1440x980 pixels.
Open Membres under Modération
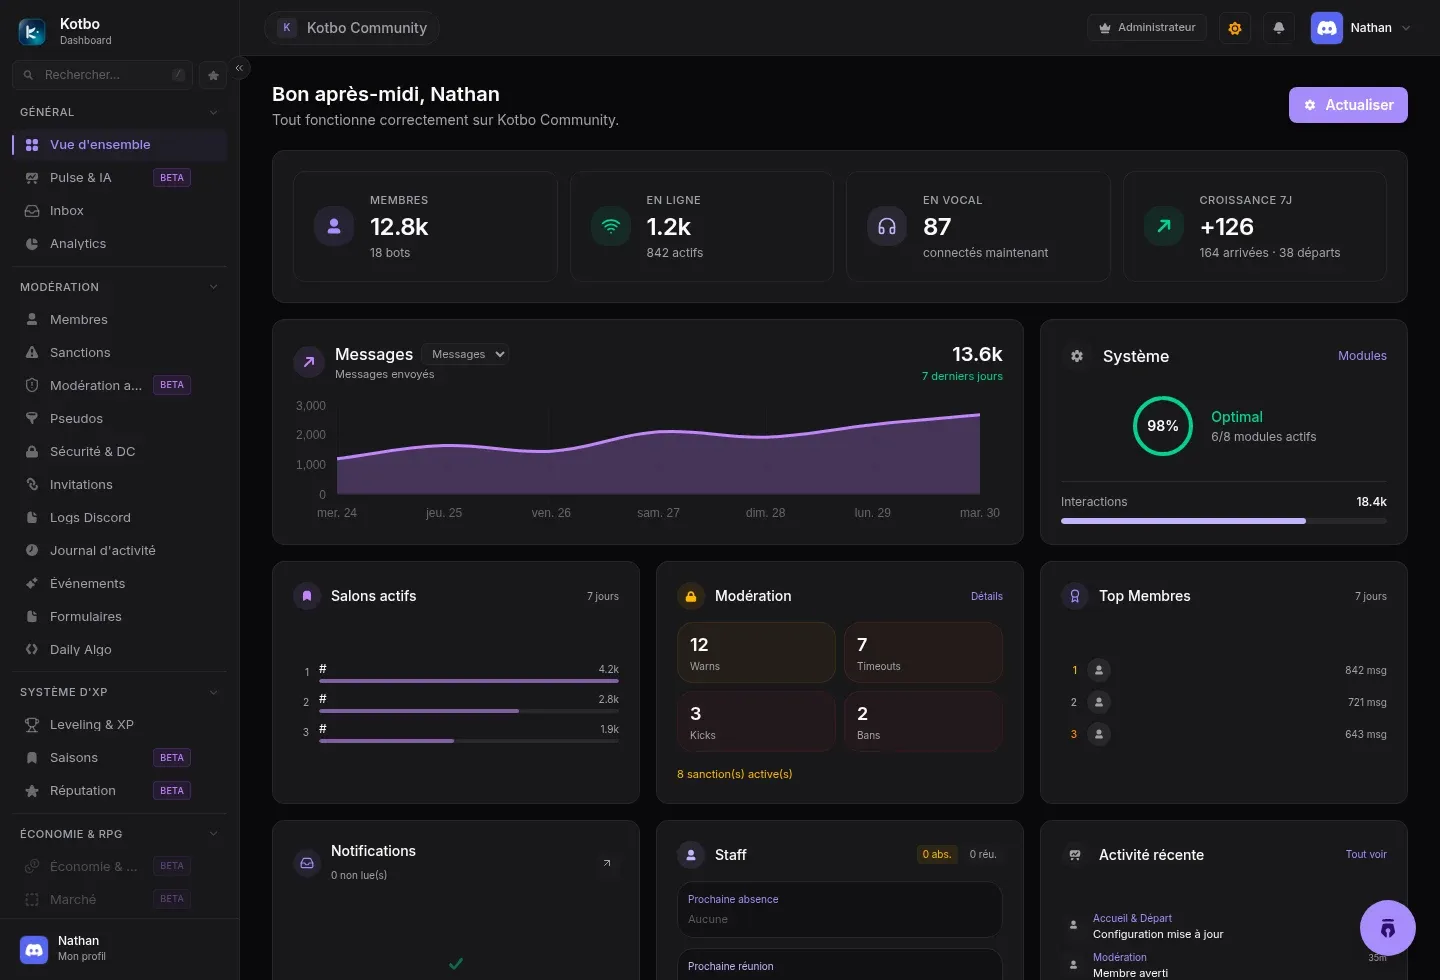pyautogui.click(x=120, y=320)
